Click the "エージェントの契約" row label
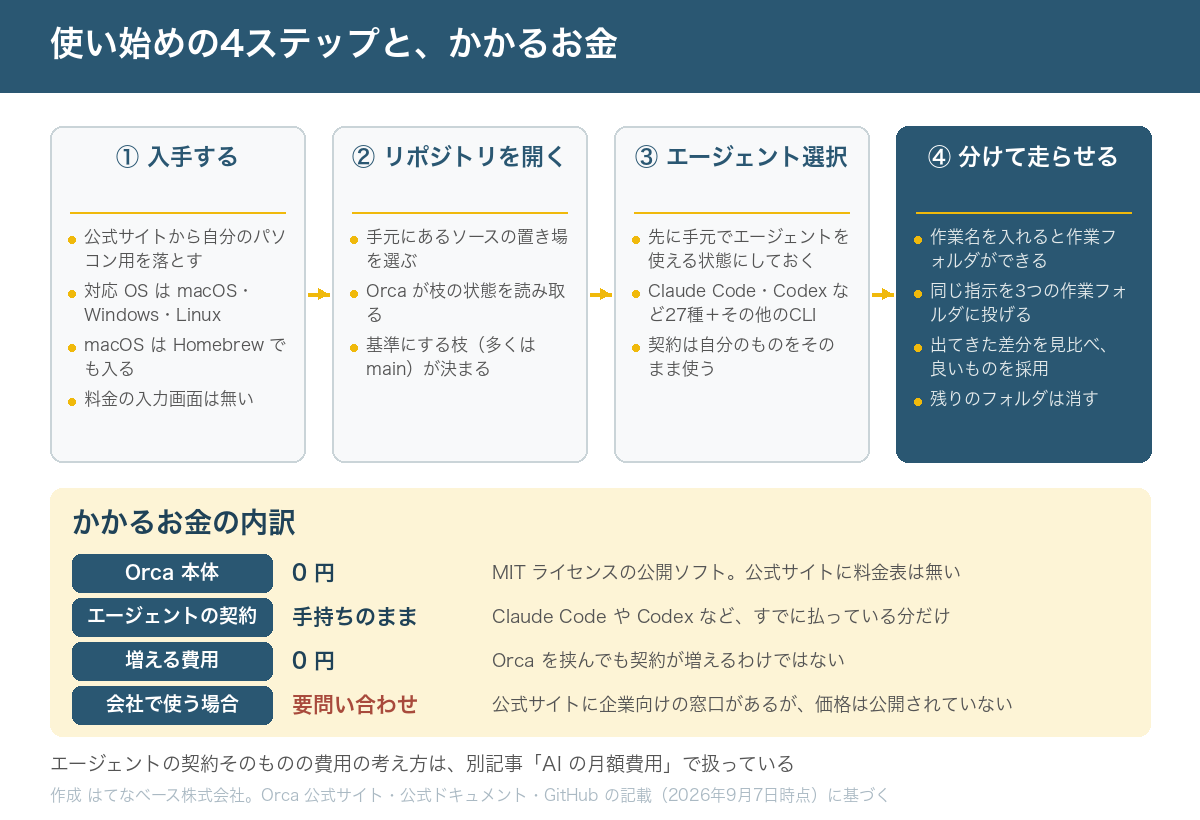 pos(172,617)
